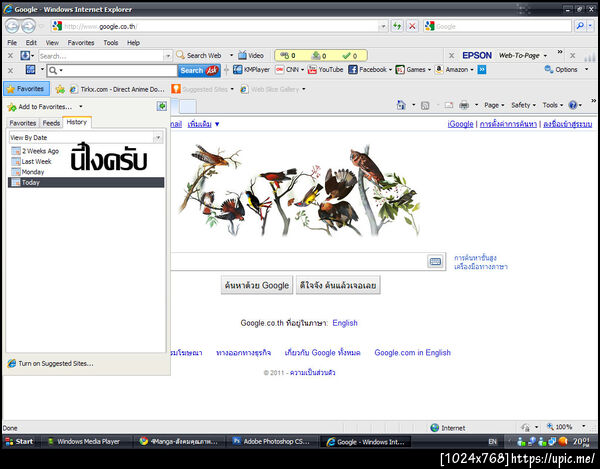Click the Refresh page icon
This screenshot has height=469, width=600.
pos(397,26)
